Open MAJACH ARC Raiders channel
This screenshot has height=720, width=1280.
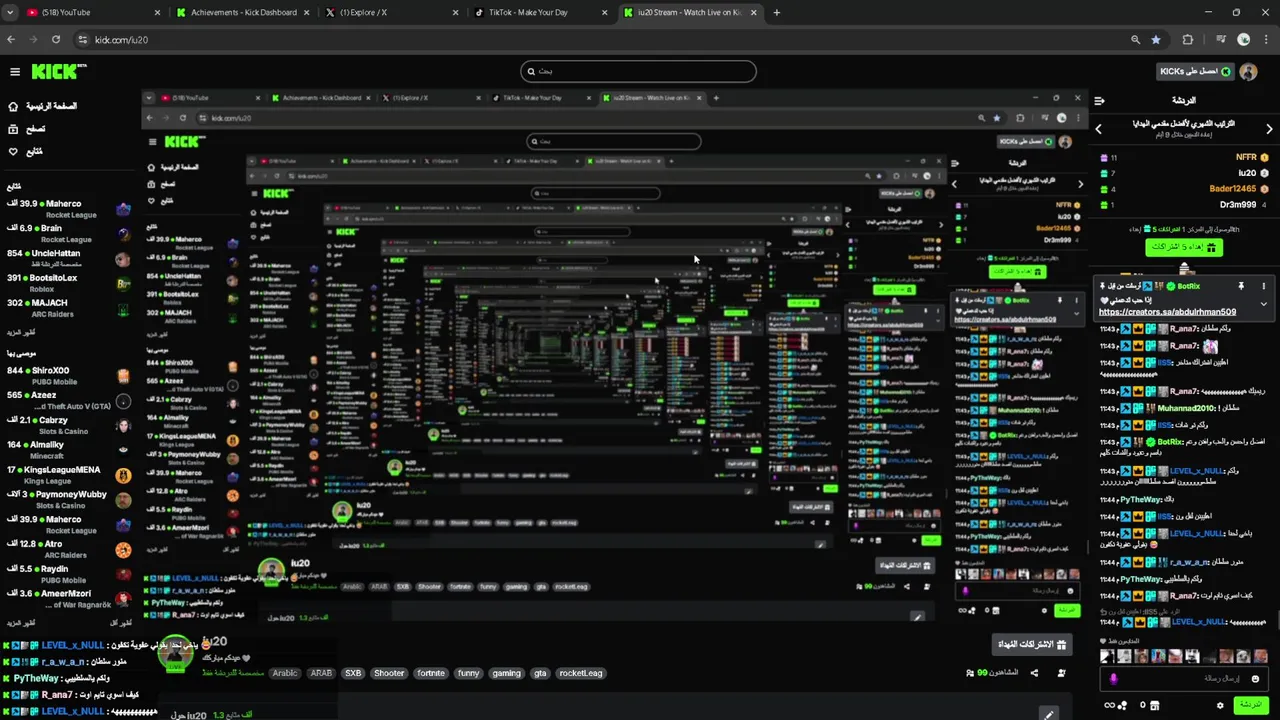coord(68,309)
